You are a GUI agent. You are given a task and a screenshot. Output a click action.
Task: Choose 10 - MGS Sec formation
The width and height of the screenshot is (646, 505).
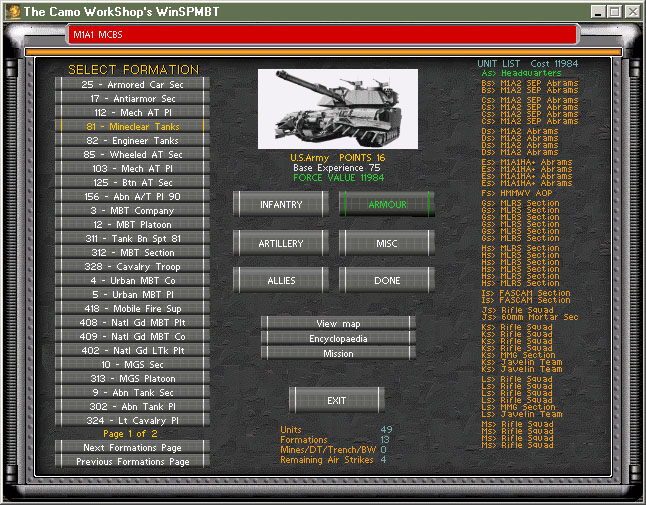[x=132, y=365]
